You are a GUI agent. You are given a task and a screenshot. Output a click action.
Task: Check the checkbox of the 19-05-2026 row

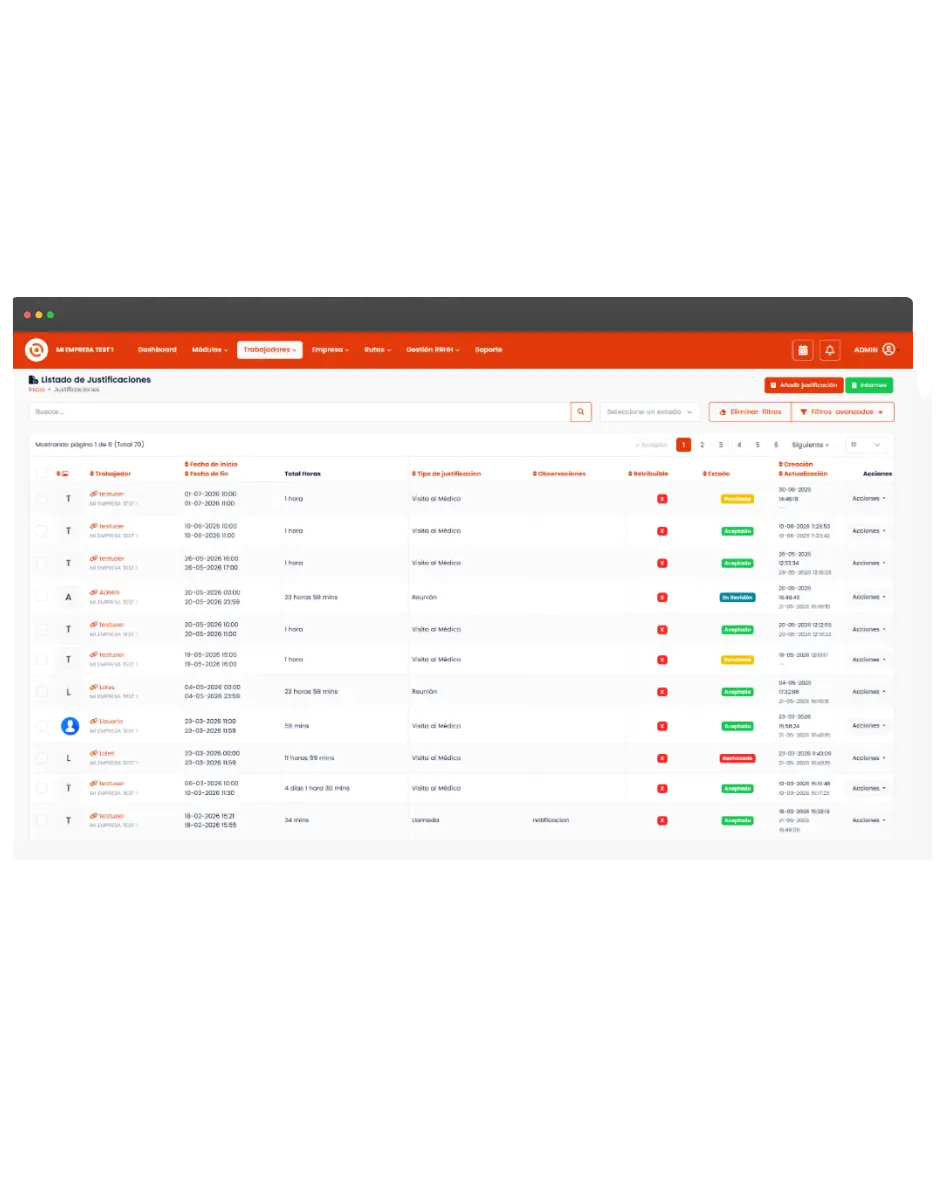tap(41, 660)
